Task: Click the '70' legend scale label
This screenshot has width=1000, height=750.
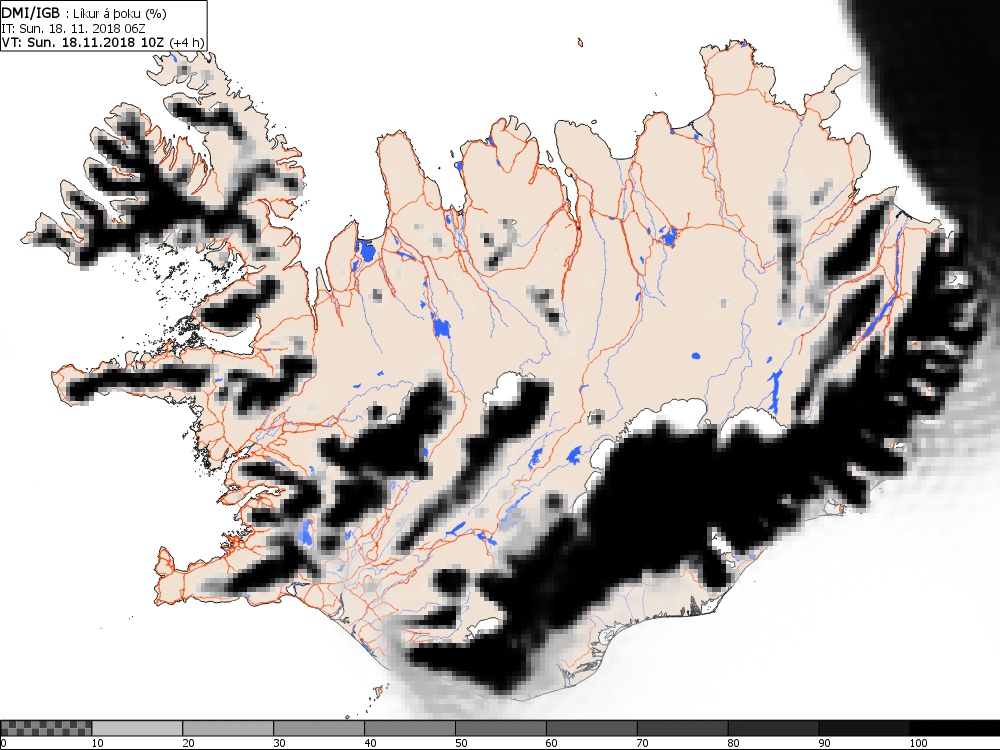Action: click(643, 743)
